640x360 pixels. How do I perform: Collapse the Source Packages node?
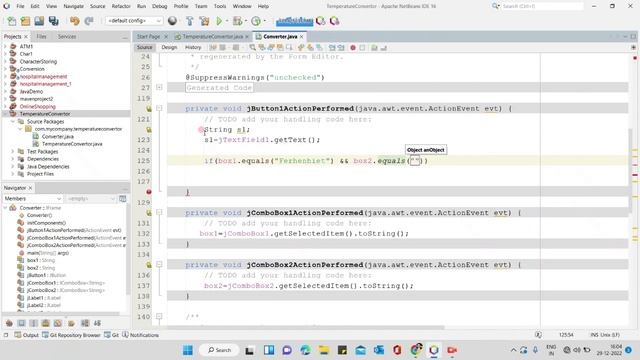click(x=13, y=122)
